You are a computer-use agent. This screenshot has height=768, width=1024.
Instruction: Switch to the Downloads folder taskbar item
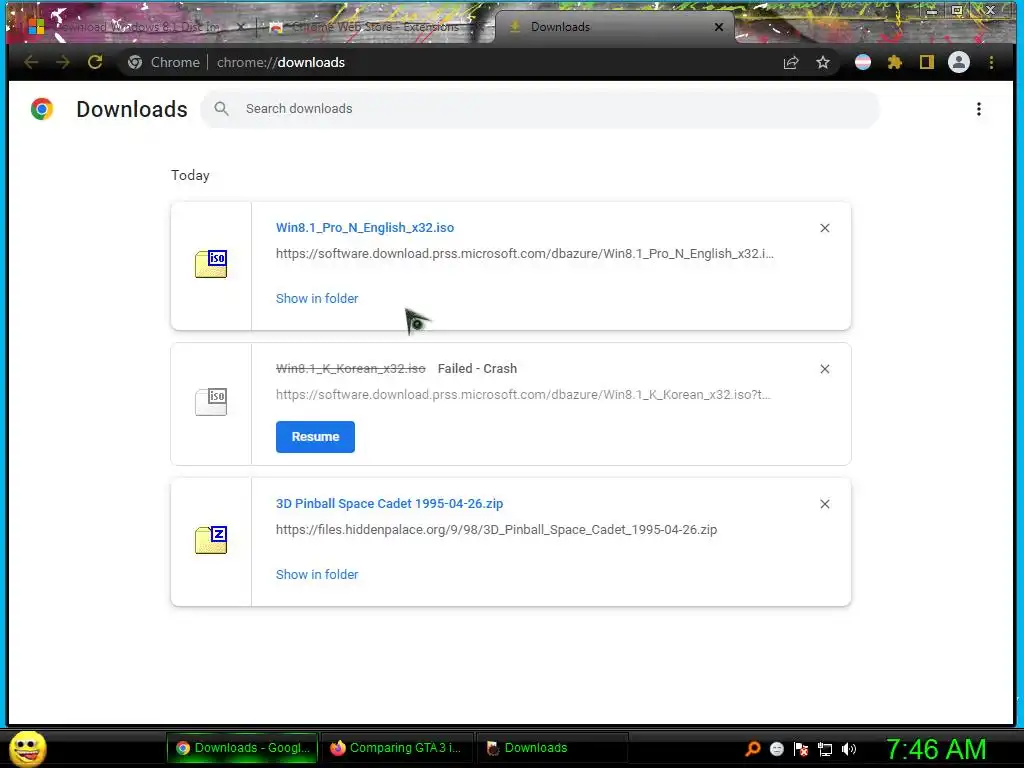552,748
